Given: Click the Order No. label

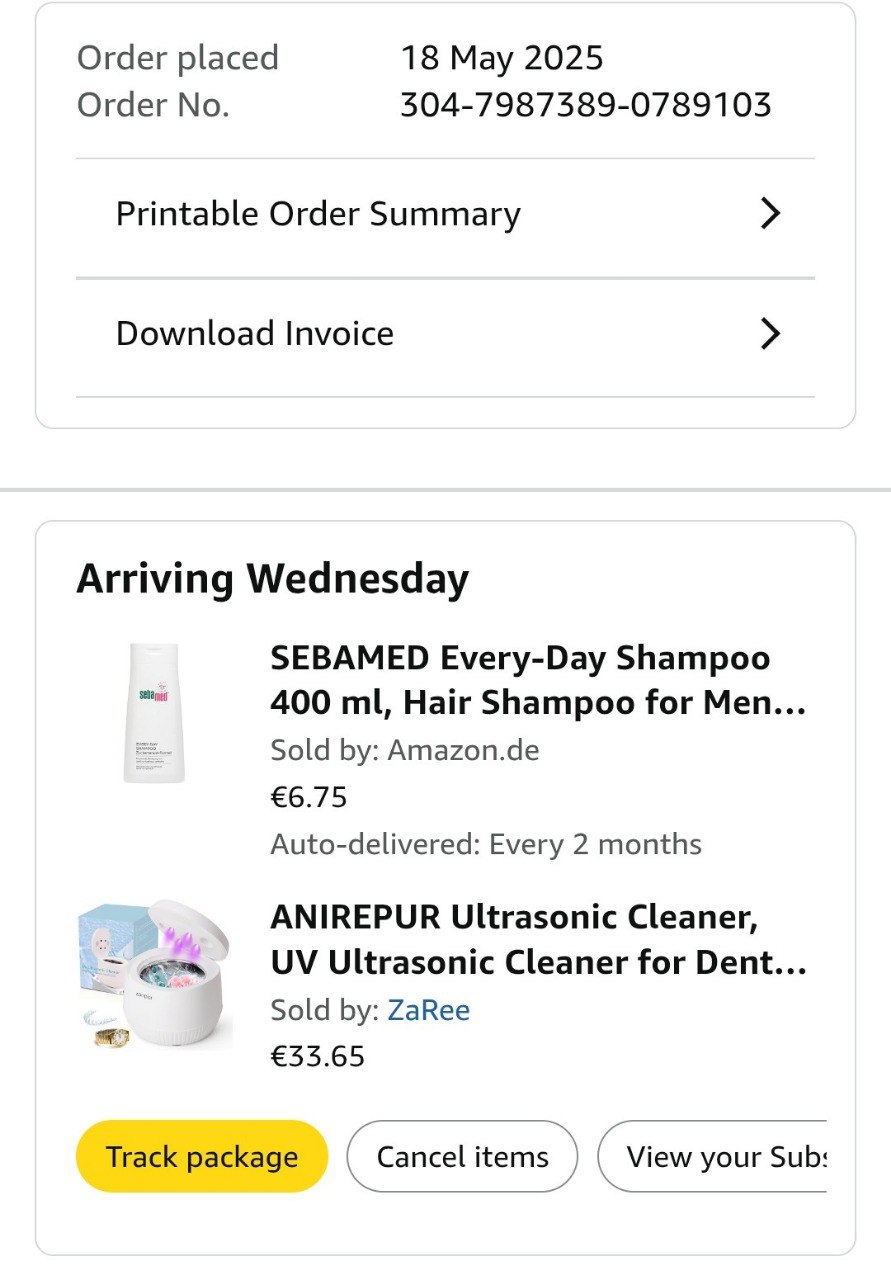Looking at the screenshot, I should [153, 105].
